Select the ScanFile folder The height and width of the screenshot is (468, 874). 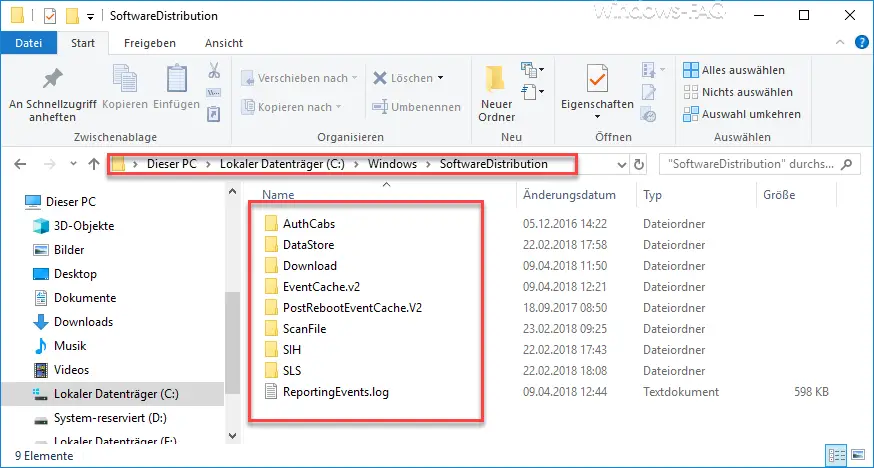coord(304,329)
